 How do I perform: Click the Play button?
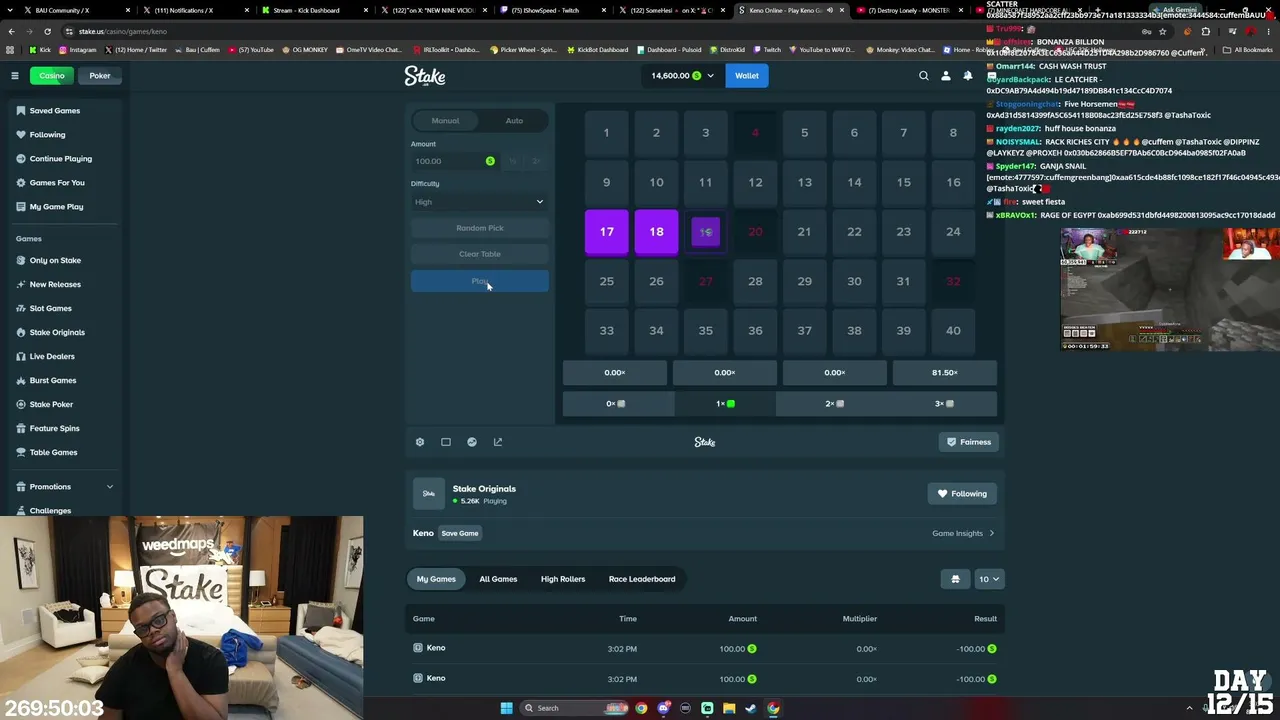click(480, 282)
